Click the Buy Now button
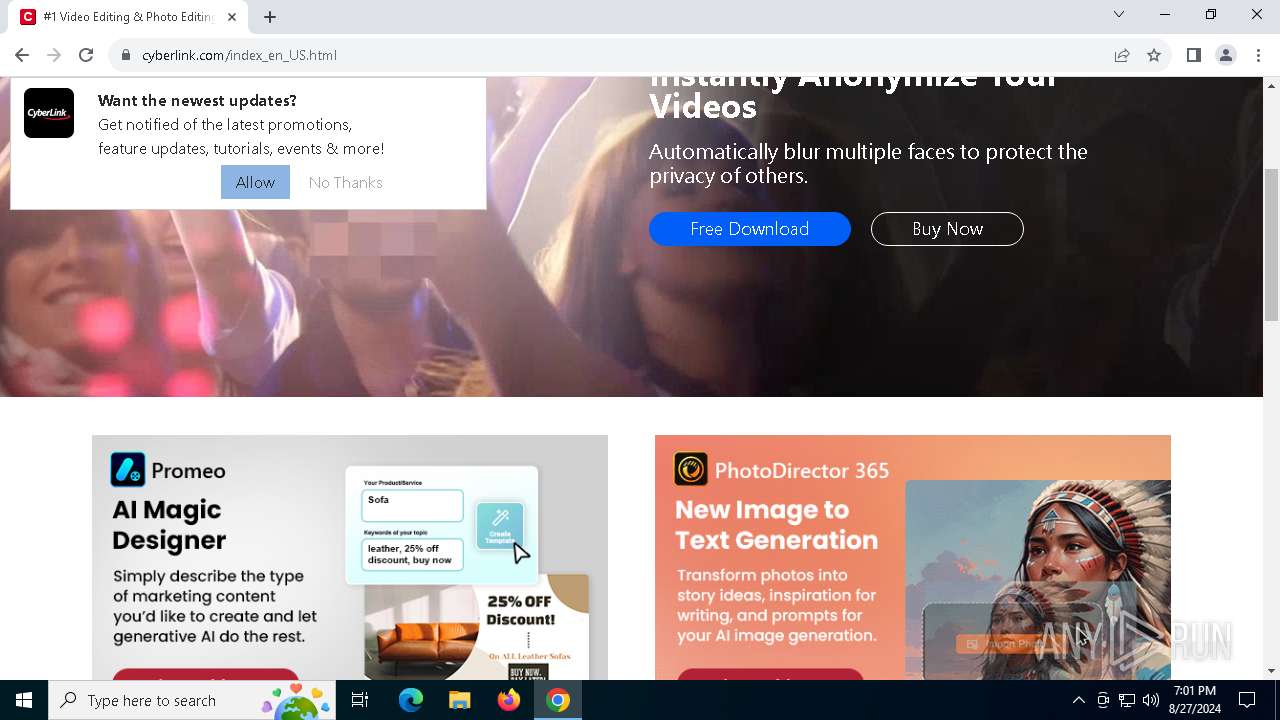The height and width of the screenshot is (720, 1280). point(947,229)
